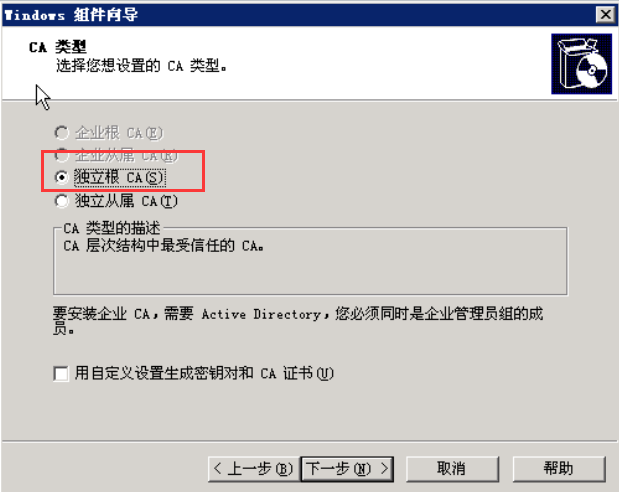Select the 独立根 CA(S) radio button
This screenshot has width=619, height=492.
click(x=61, y=178)
